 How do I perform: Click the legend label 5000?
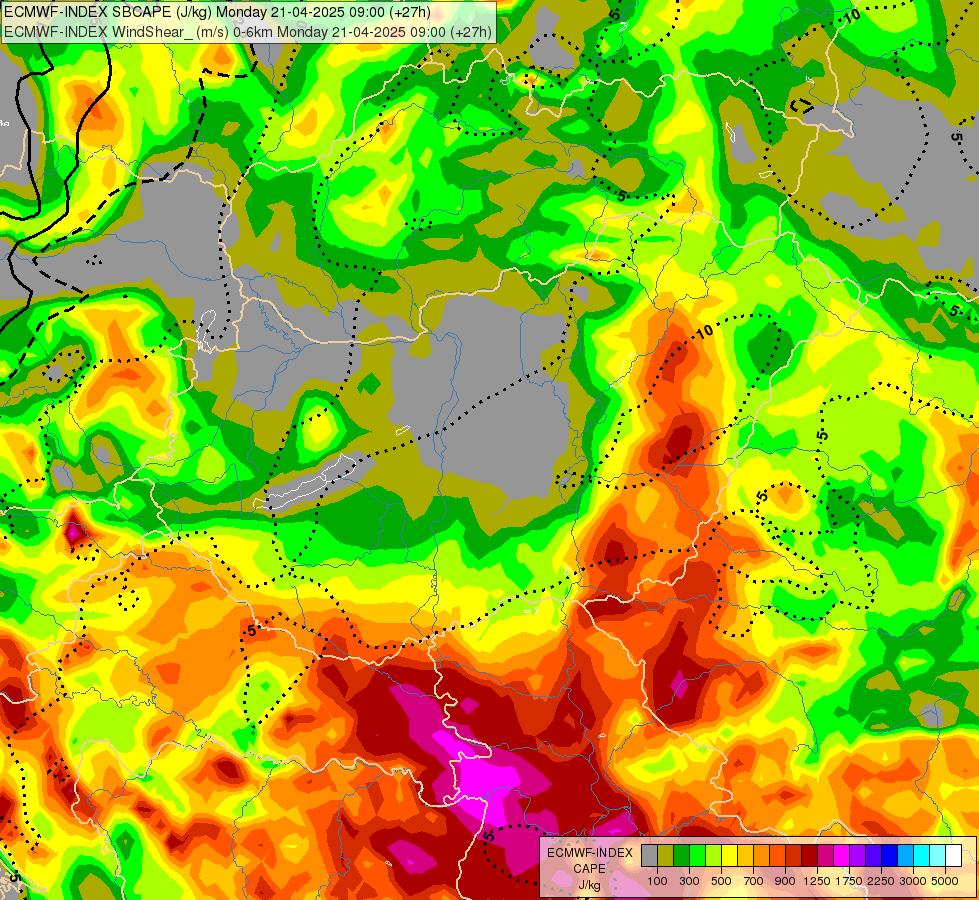pyautogui.click(x=945, y=881)
